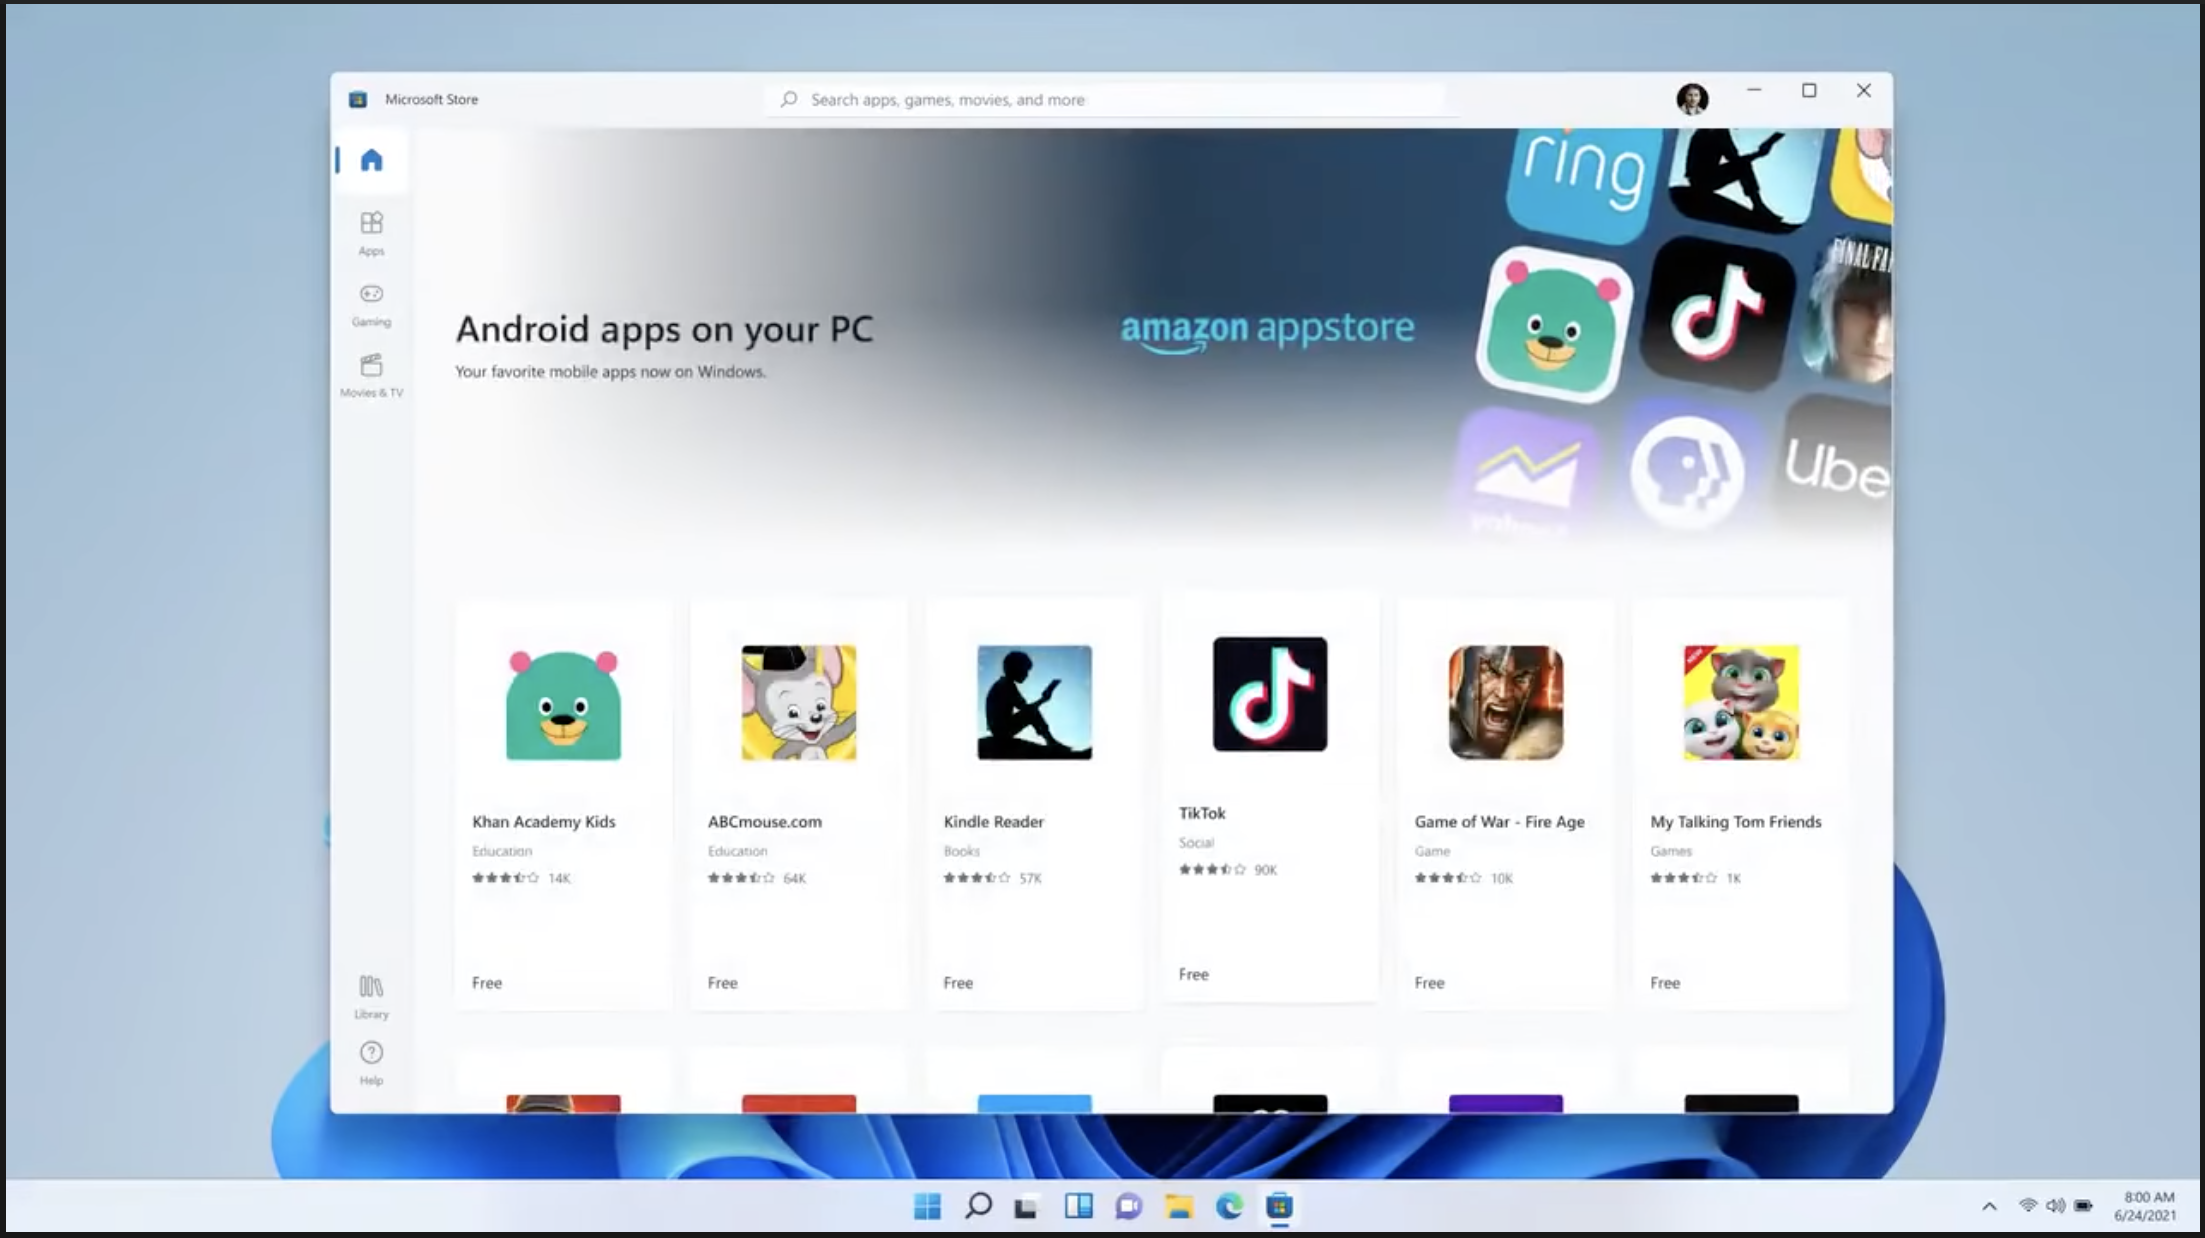Go to the Apps section in the sidebar
The width and height of the screenshot is (2205, 1238).
pyautogui.click(x=371, y=232)
